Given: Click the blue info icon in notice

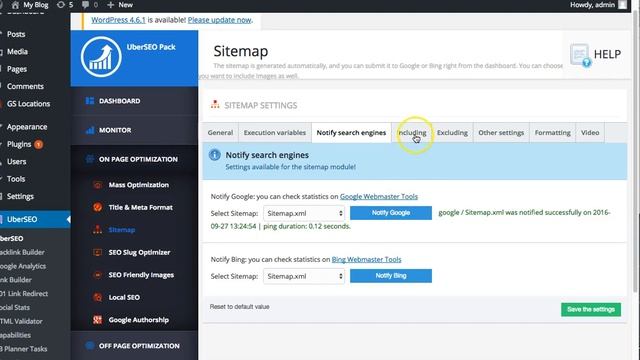Looking at the screenshot, I should click(x=215, y=155).
